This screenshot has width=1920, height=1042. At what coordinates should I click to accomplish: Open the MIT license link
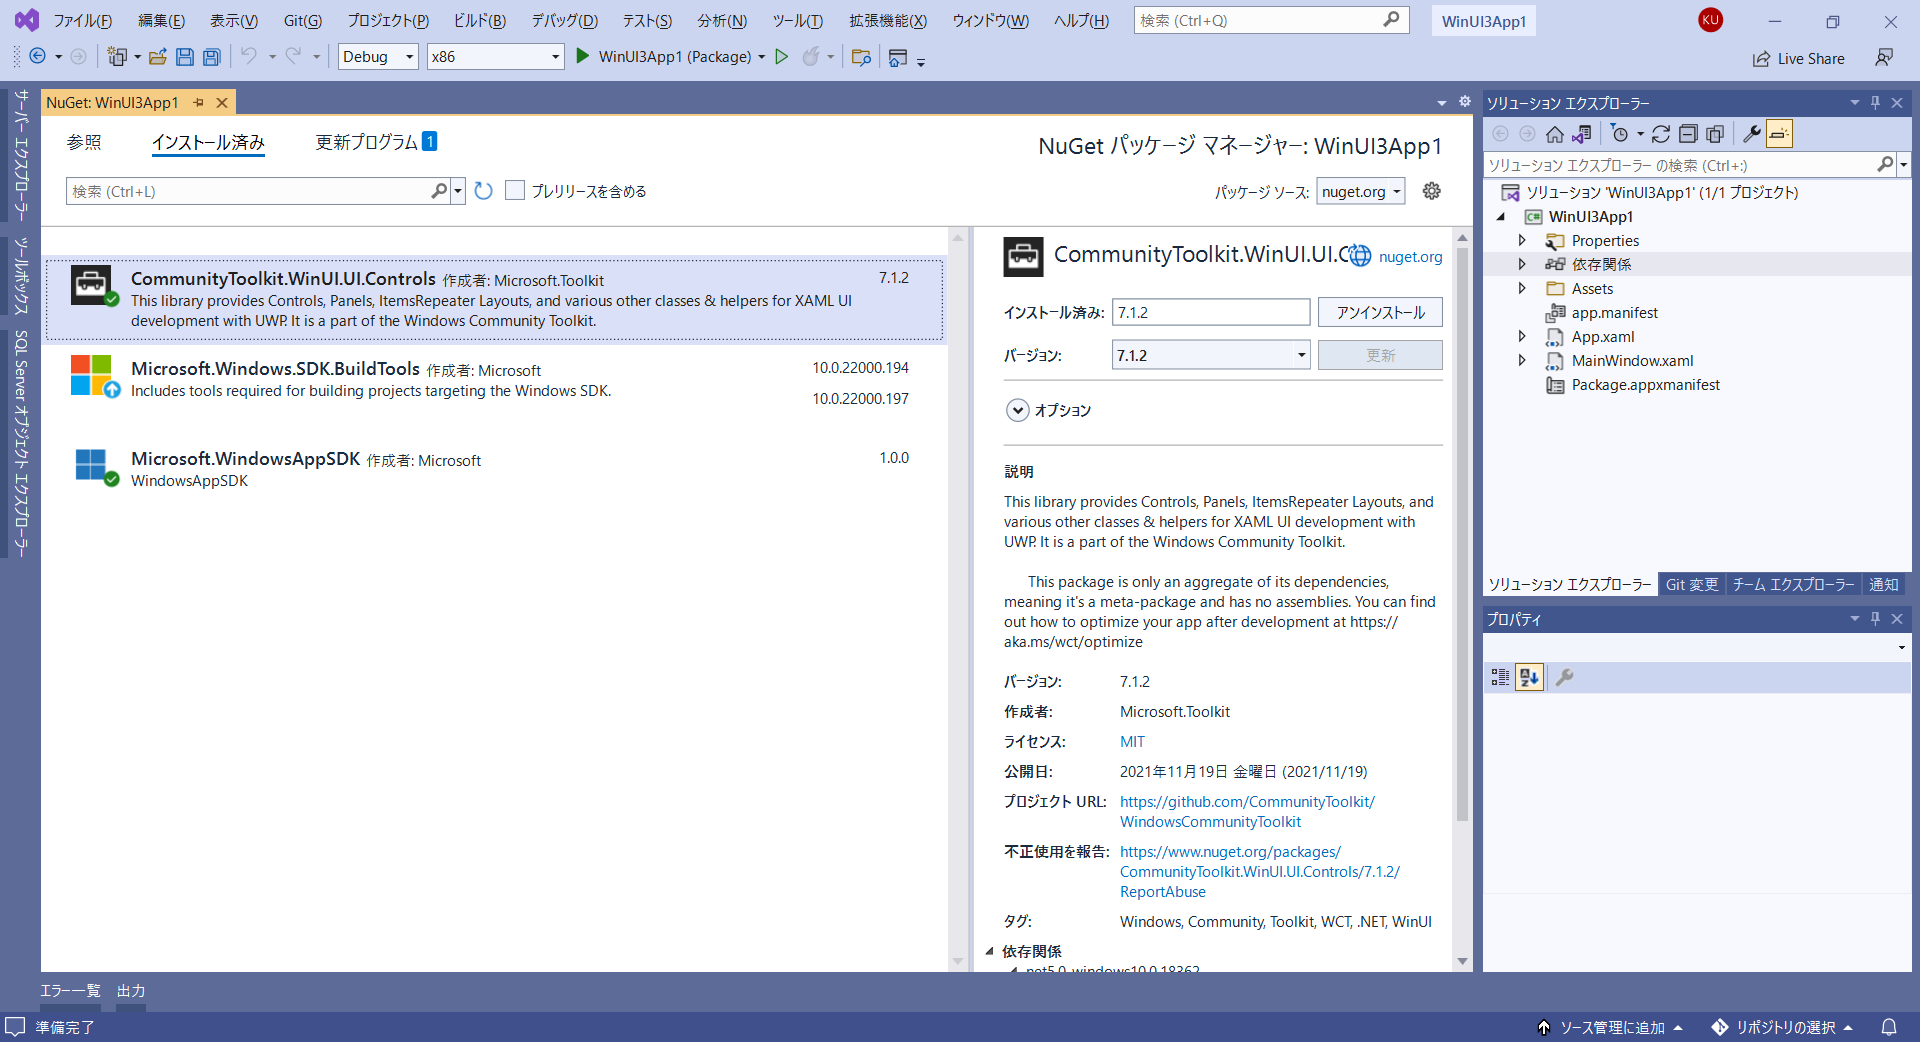click(x=1132, y=741)
